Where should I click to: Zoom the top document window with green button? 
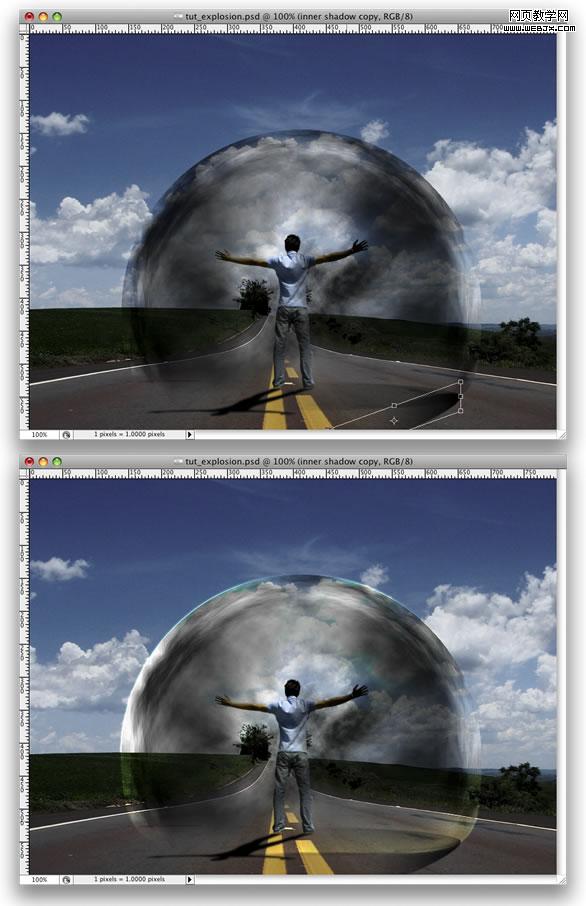[57, 17]
